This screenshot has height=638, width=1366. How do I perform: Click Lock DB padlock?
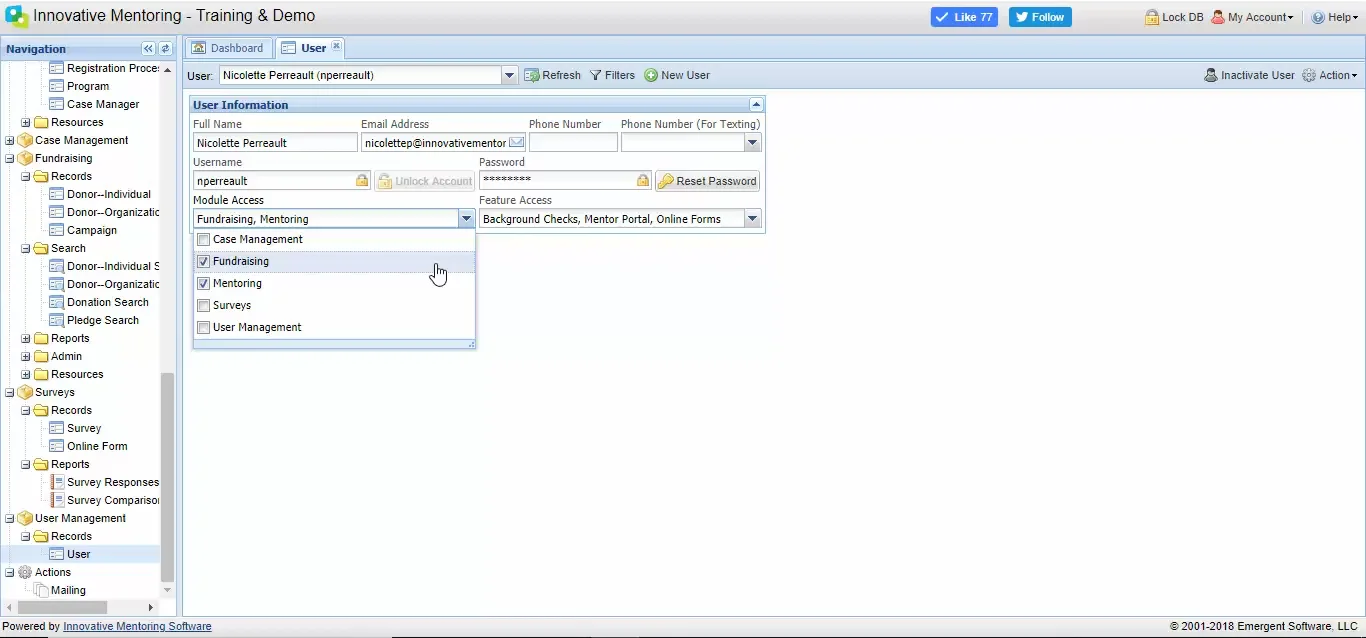click(x=1174, y=17)
